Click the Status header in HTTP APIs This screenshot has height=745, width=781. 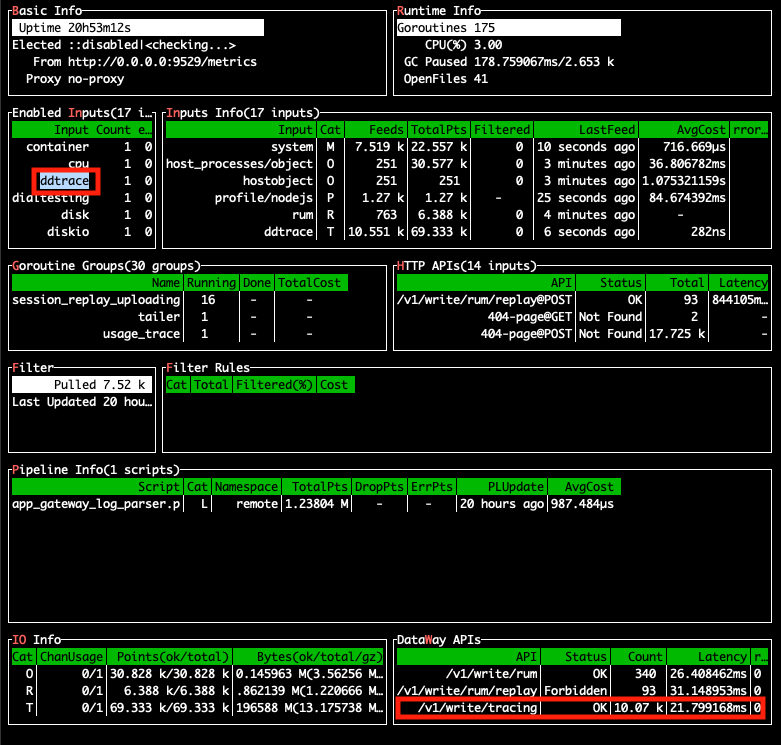(611, 283)
